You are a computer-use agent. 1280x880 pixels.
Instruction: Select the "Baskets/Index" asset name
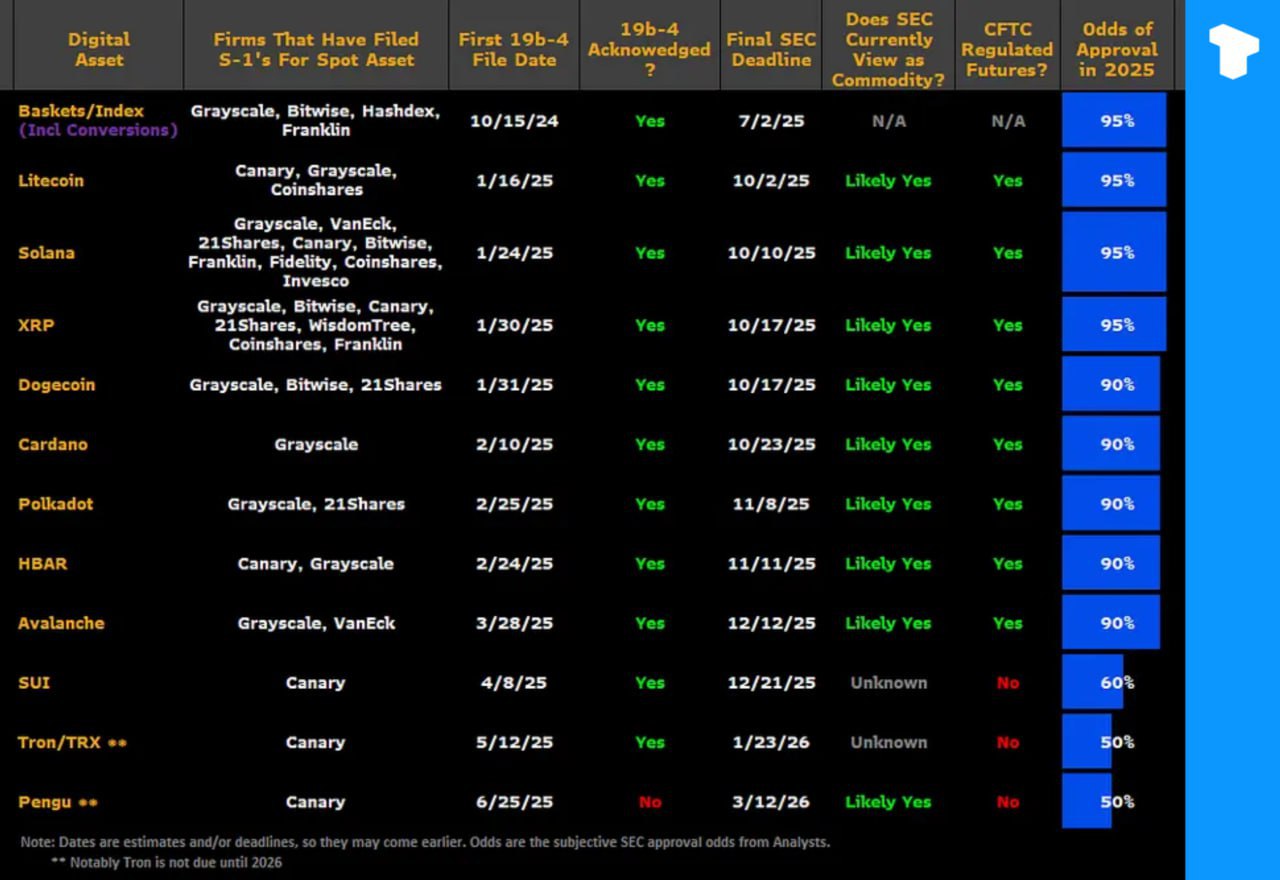81,111
